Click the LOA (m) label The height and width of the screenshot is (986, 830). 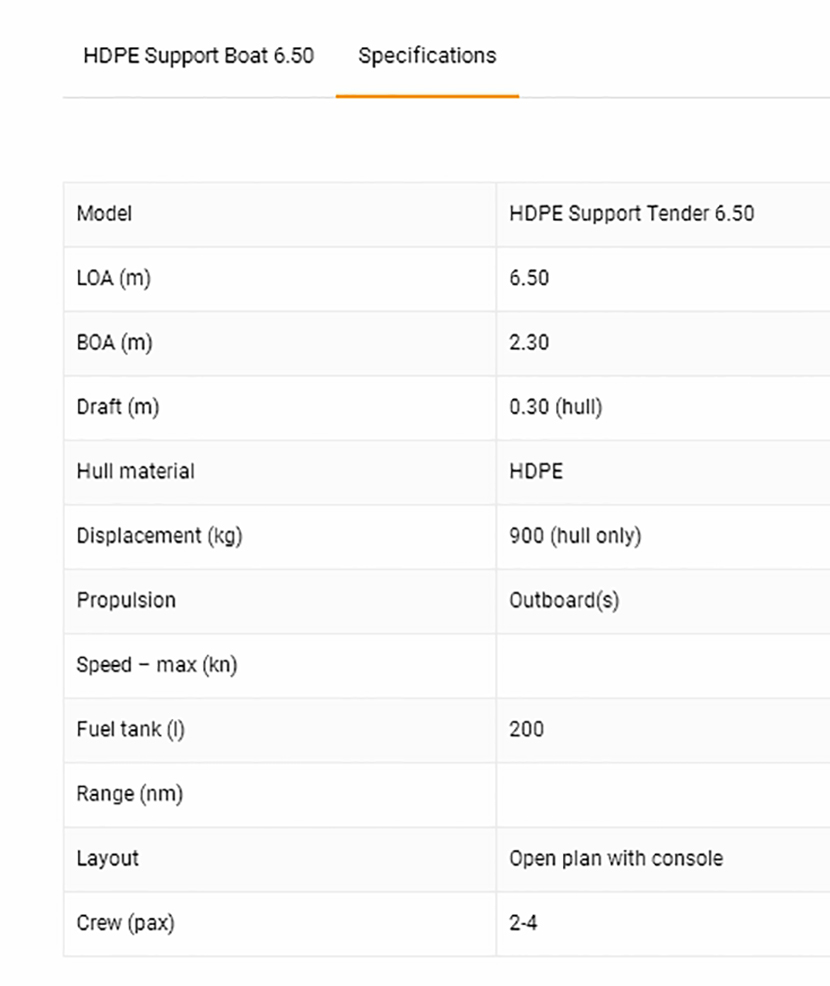(113, 278)
